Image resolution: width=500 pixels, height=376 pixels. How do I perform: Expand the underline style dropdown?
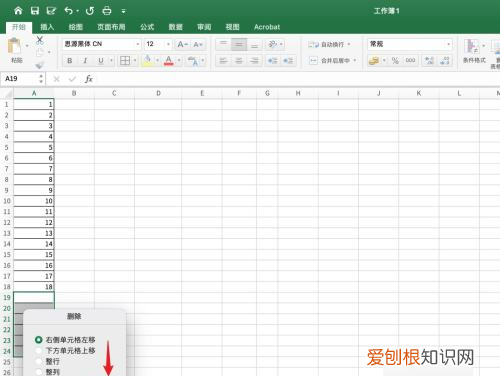(111, 61)
